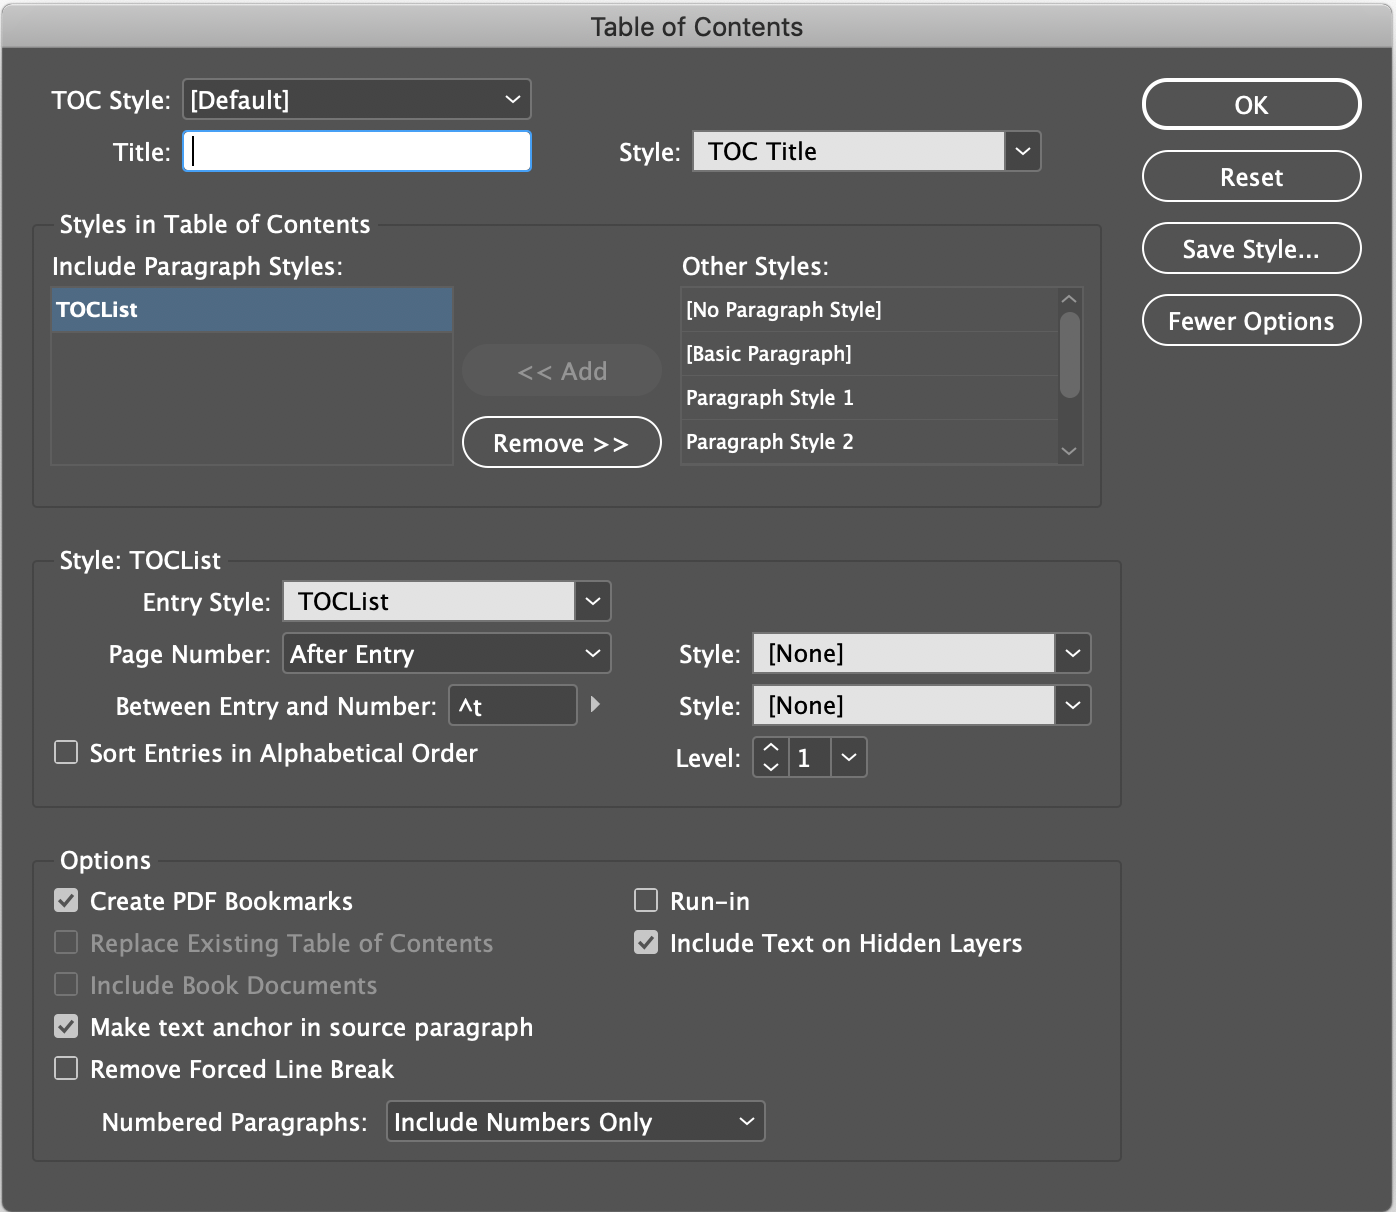Click into the Title text field
Image resolution: width=1396 pixels, height=1212 pixels.
[357, 152]
